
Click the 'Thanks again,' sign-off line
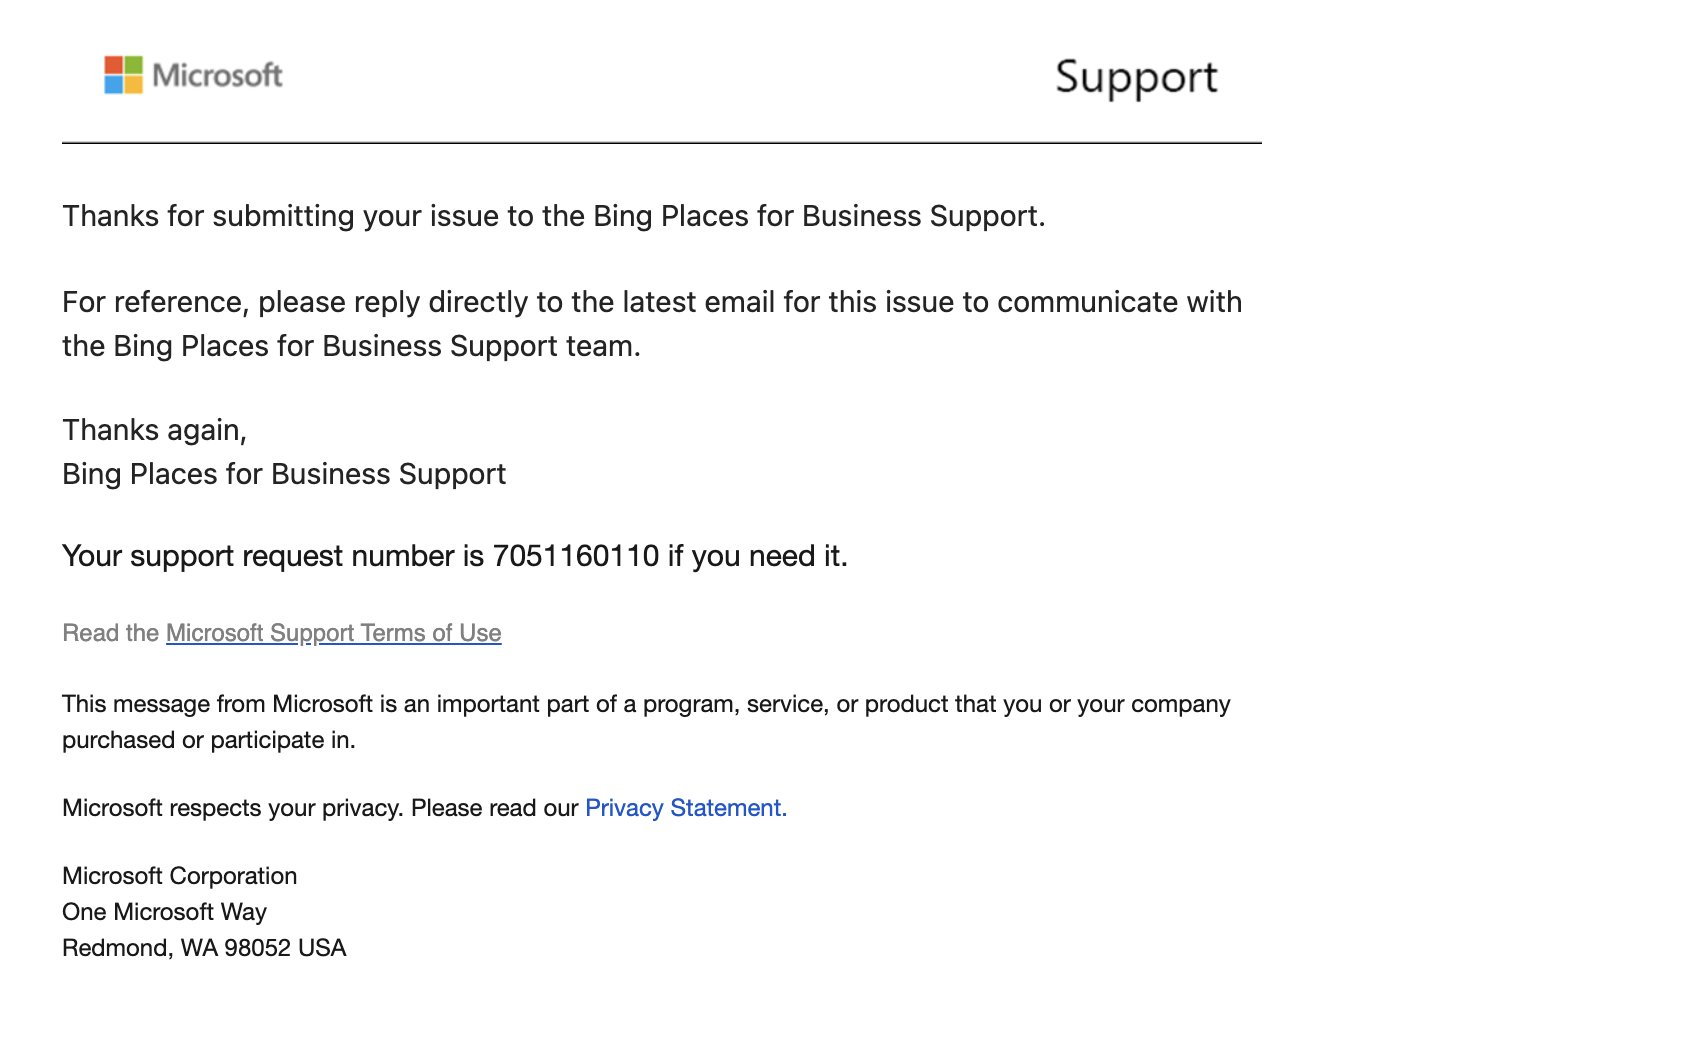(155, 431)
